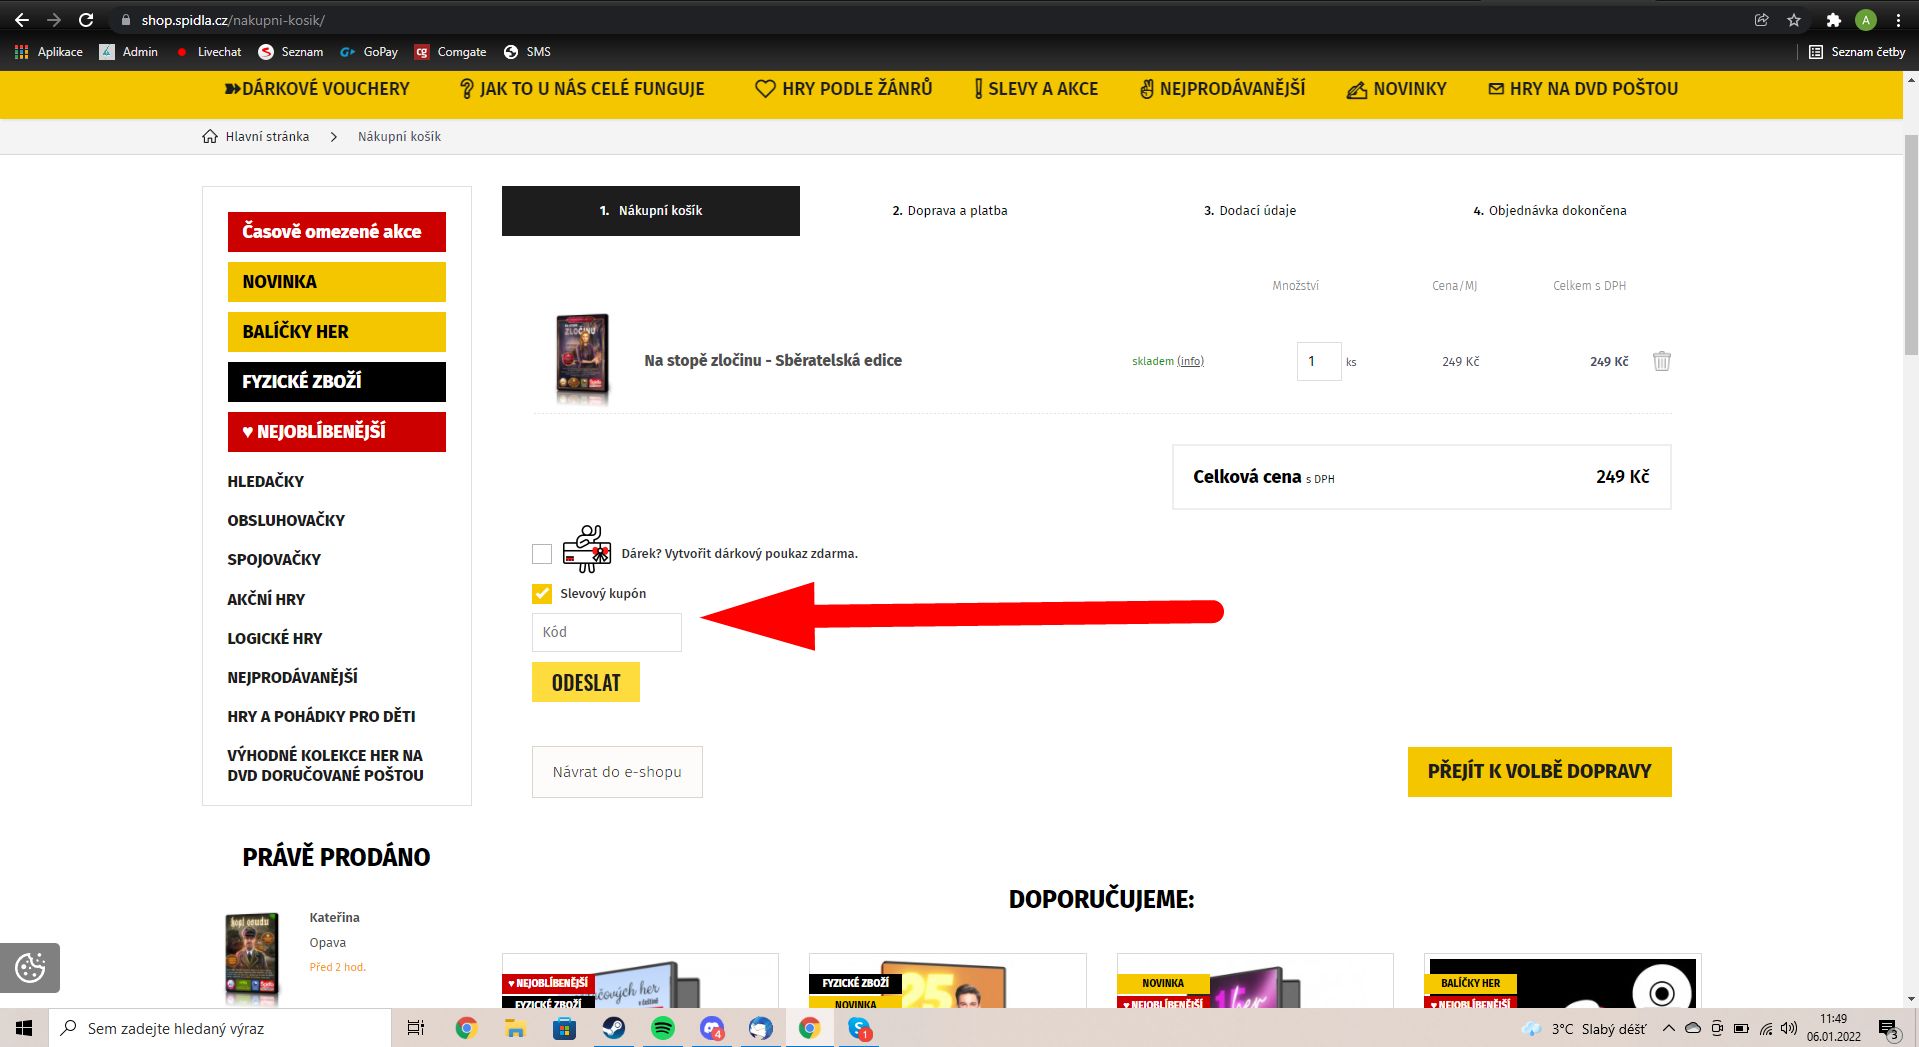Bookmark this page with the star icon
The height and width of the screenshot is (1047, 1919).
[x=1794, y=20]
